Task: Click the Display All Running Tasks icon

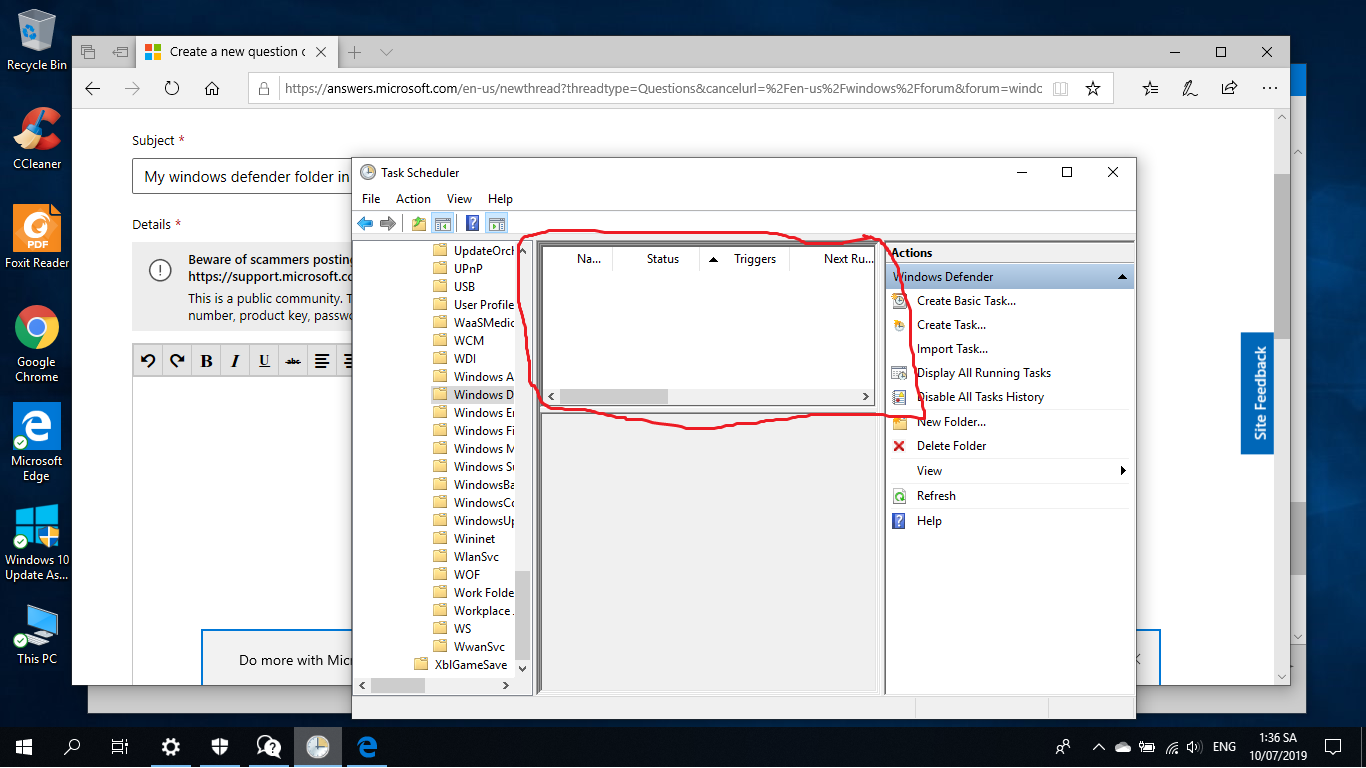Action: click(x=899, y=373)
